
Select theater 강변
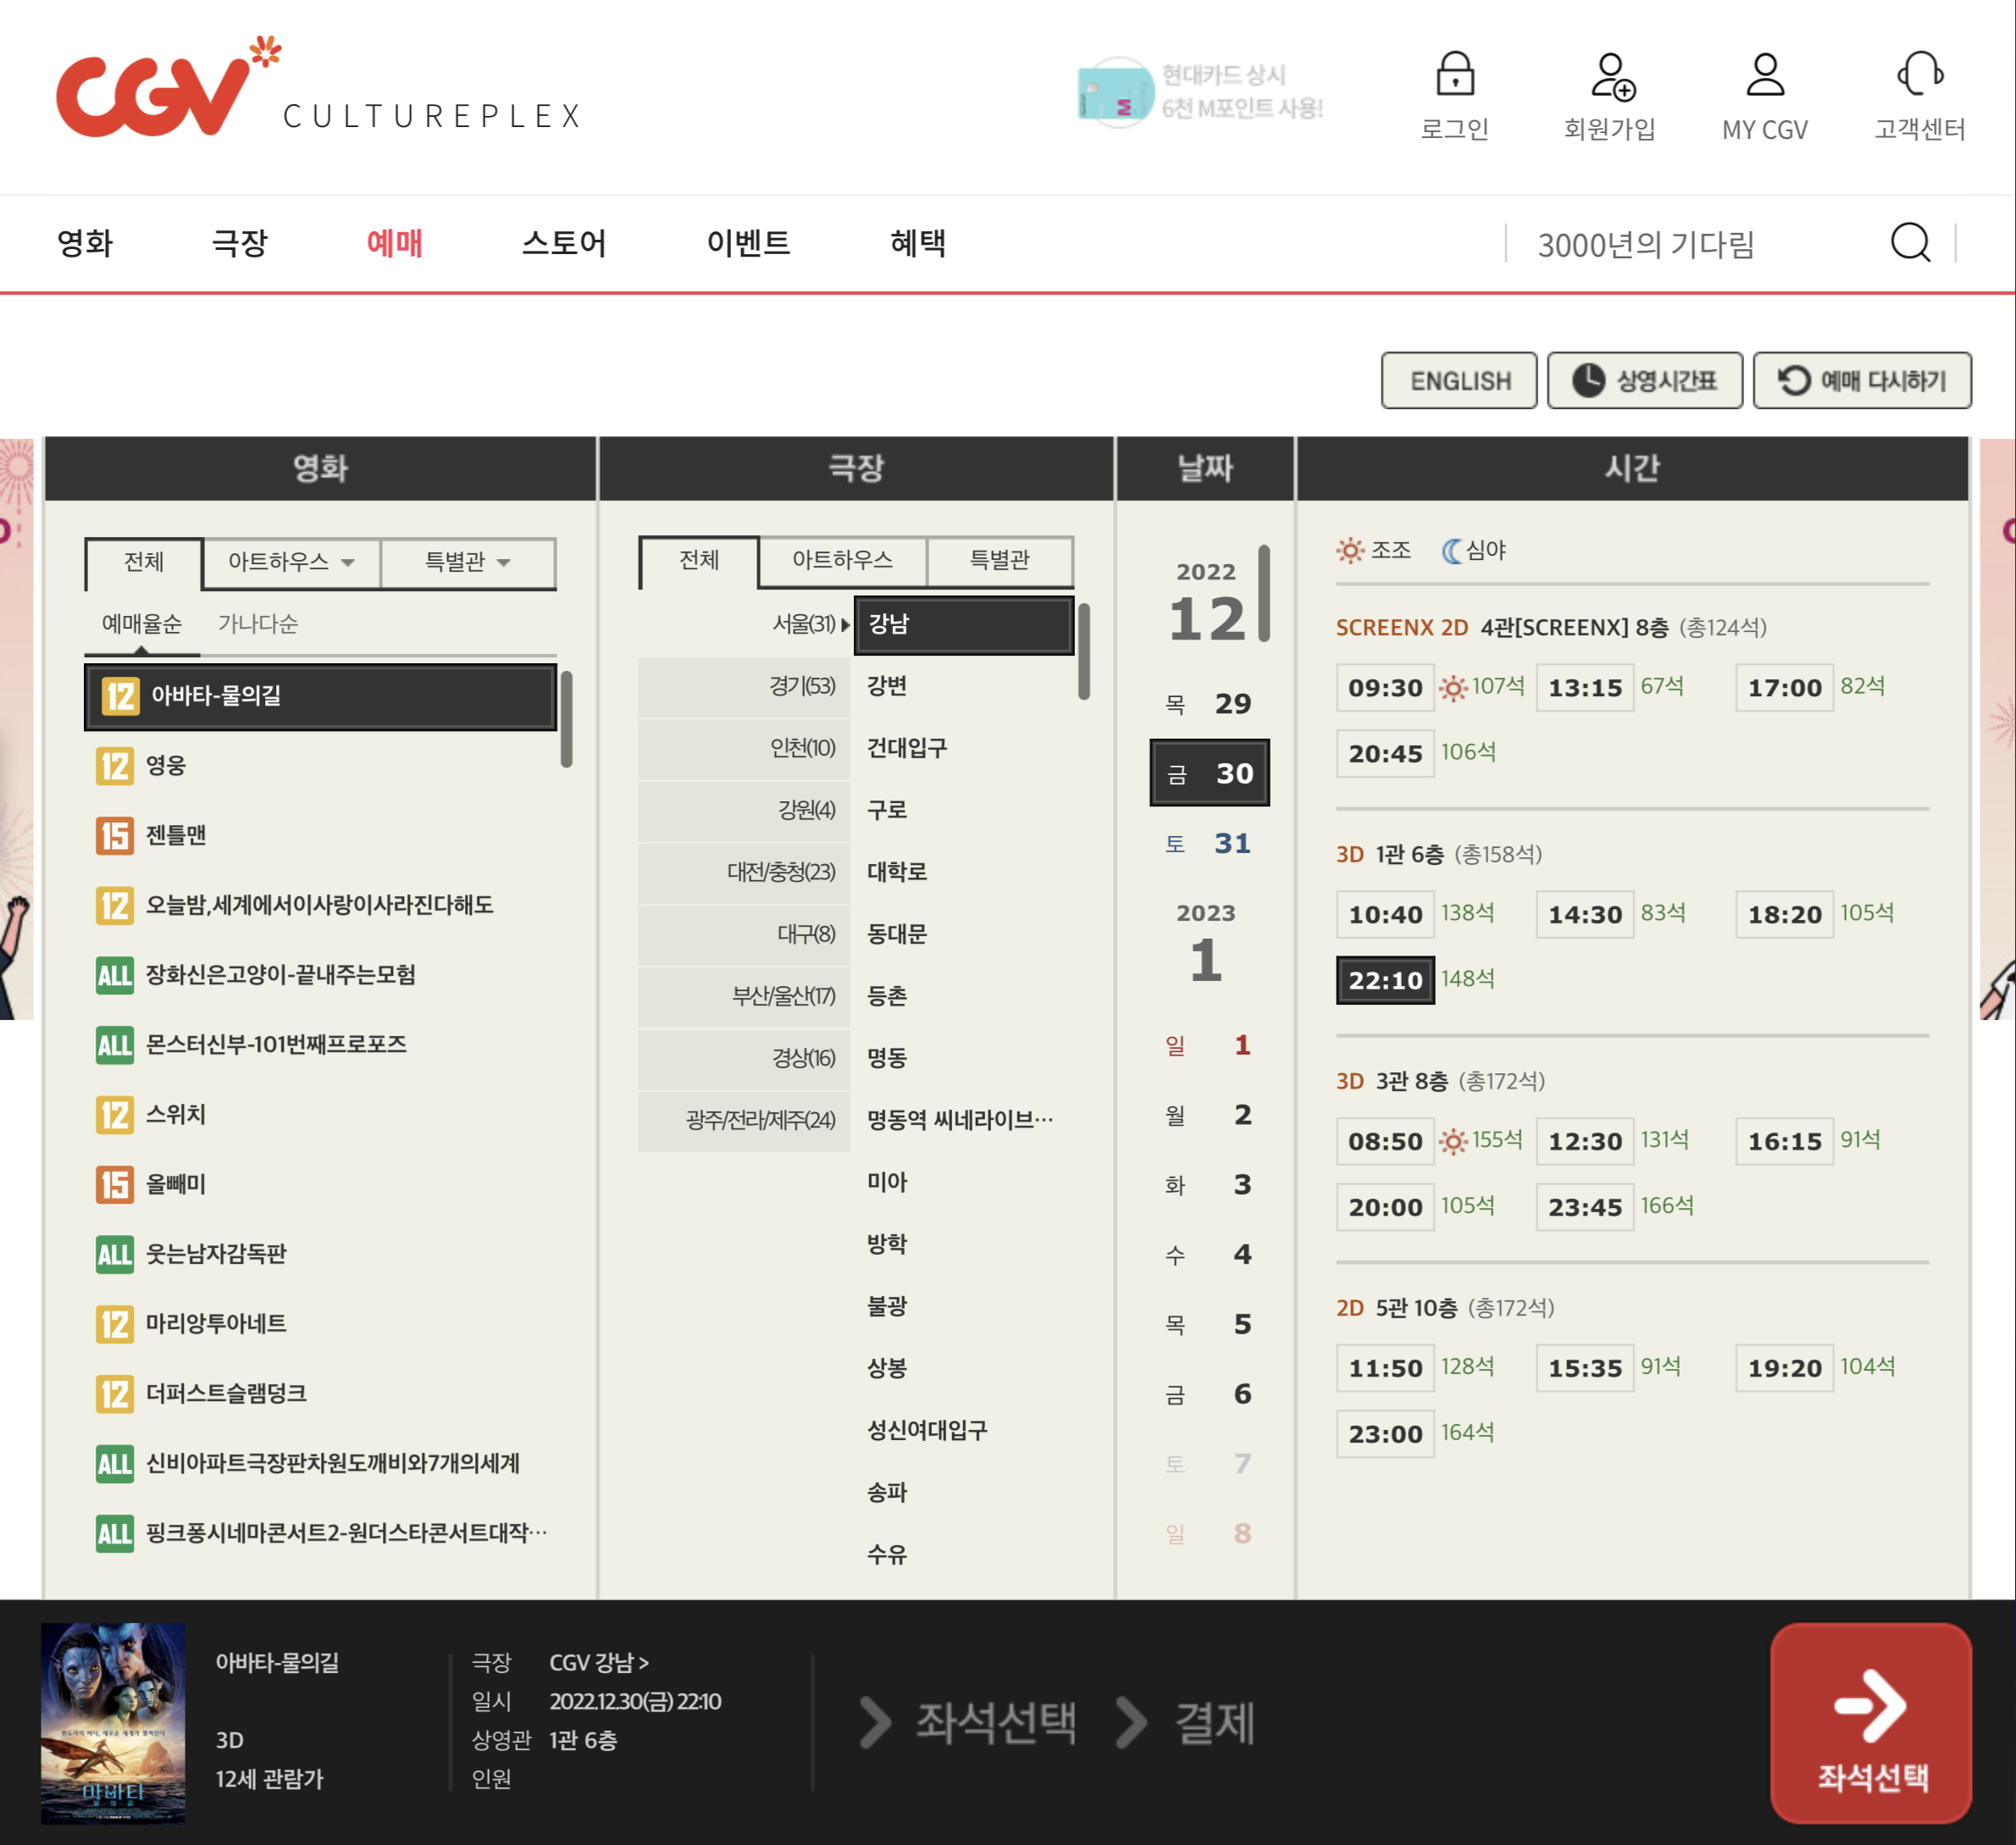pyautogui.click(x=964, y=686)
